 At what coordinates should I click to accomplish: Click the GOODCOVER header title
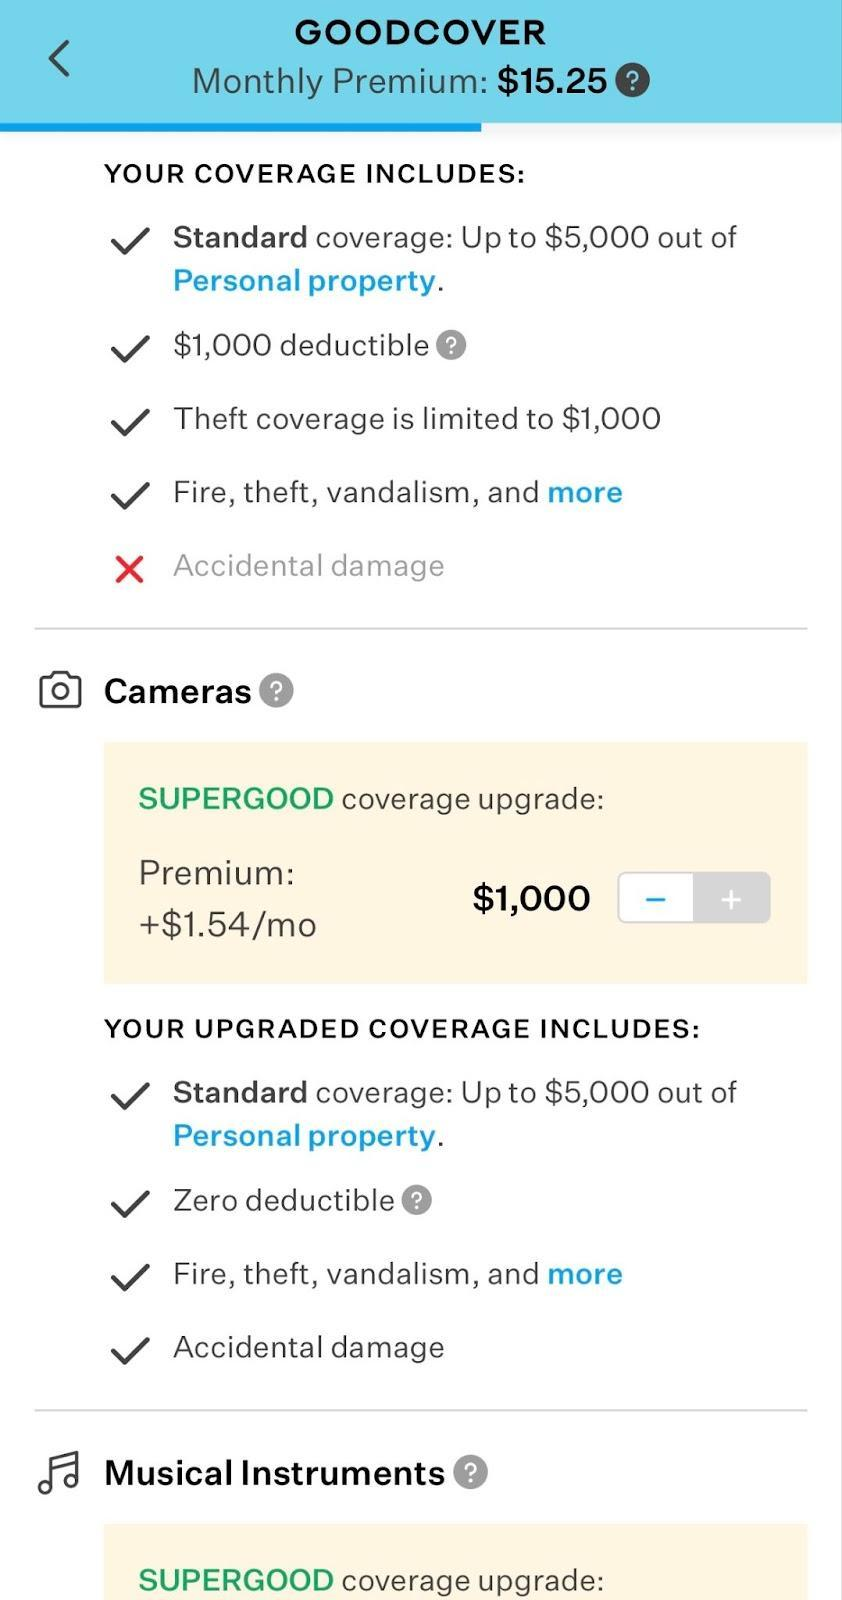tap(420, 31)
